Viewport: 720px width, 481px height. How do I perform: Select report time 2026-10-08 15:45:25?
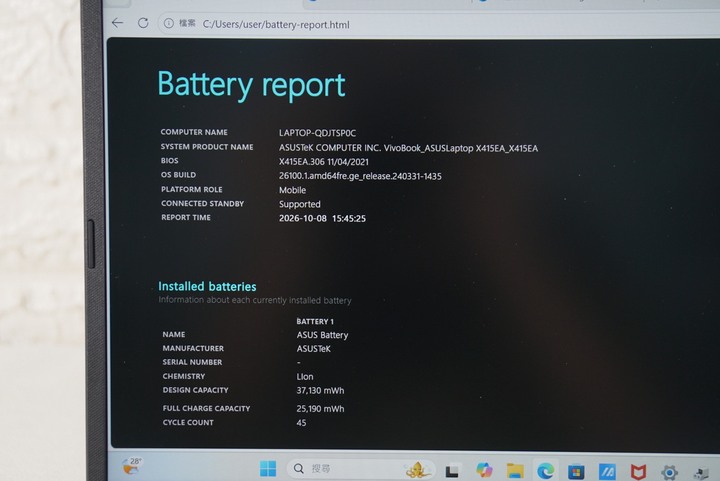[322, 218]
